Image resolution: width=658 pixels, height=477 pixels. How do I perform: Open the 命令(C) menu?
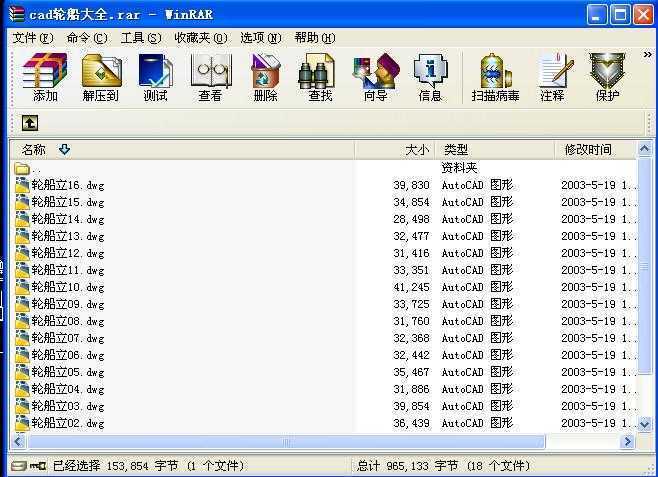point(87,38)
